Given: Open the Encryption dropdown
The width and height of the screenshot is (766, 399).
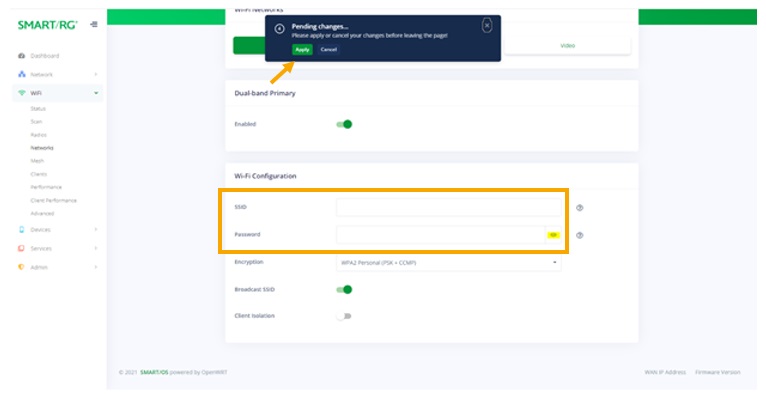Looking at the screenshot, I should (x=448, y=263).
